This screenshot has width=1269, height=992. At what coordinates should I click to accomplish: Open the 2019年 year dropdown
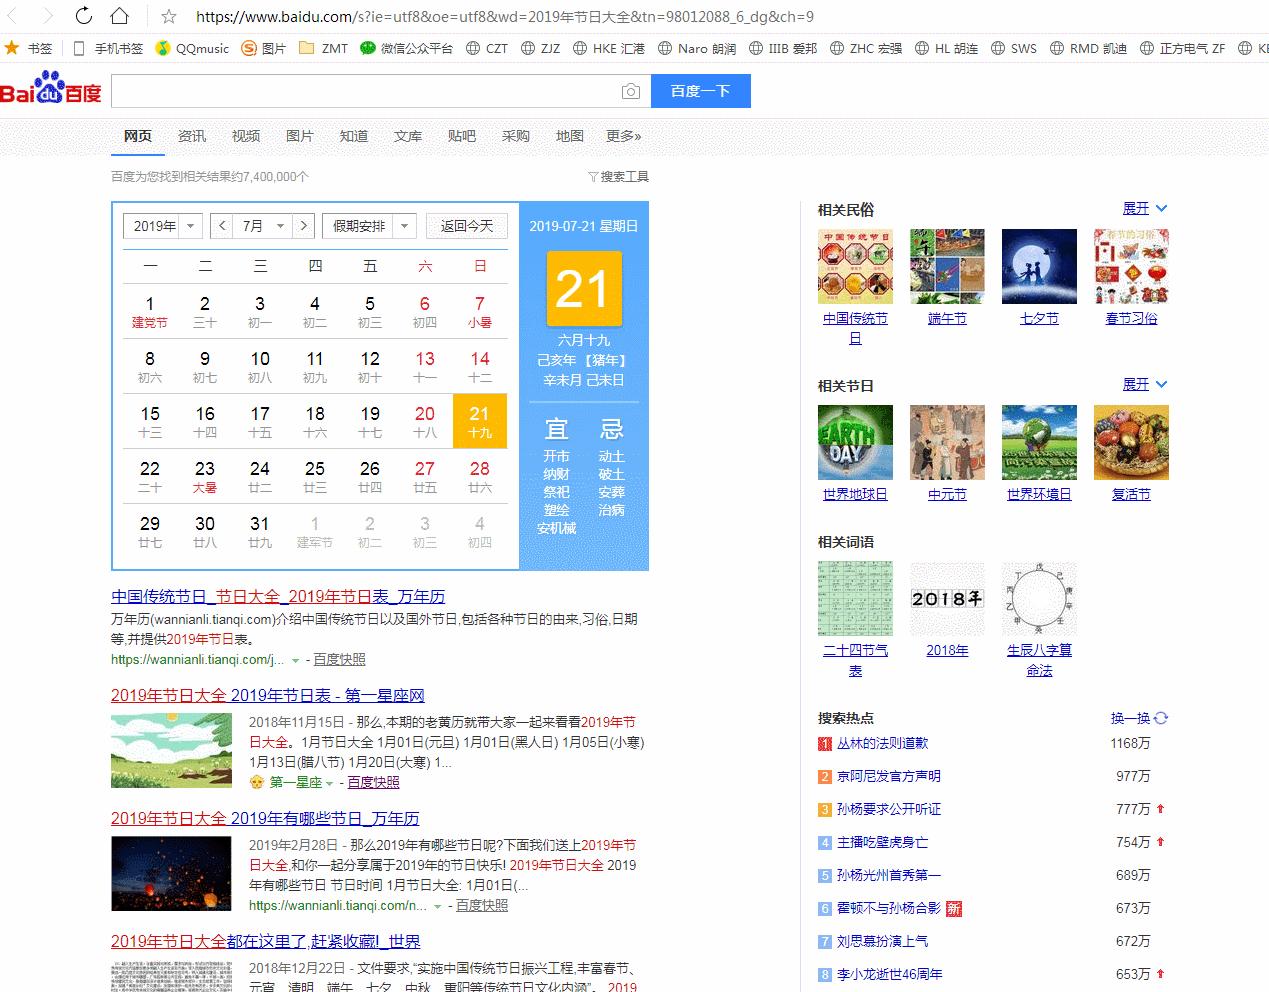click(x=161, y=225)
